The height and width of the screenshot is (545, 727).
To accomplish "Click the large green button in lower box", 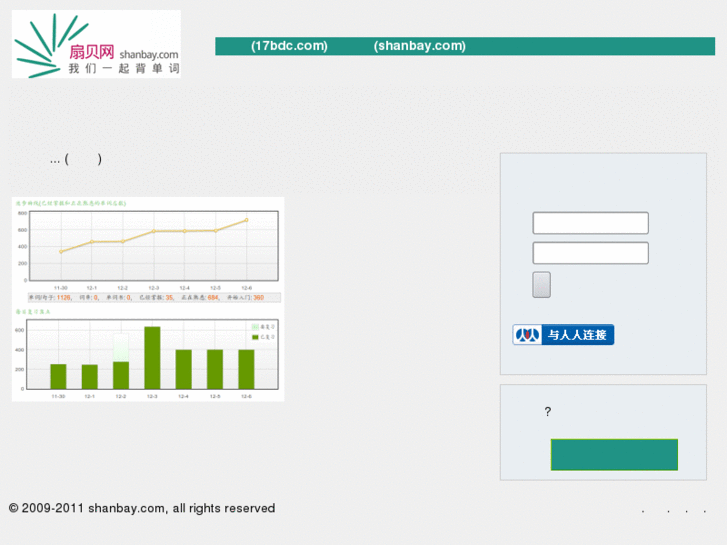I will coord(614,455).
